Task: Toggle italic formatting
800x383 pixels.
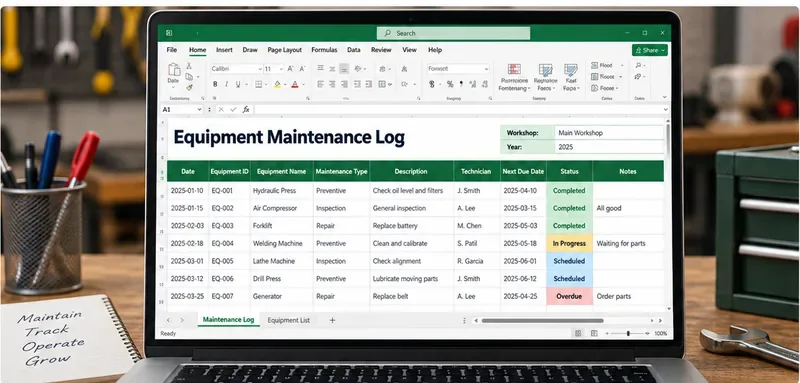Action: click(227, 84)
